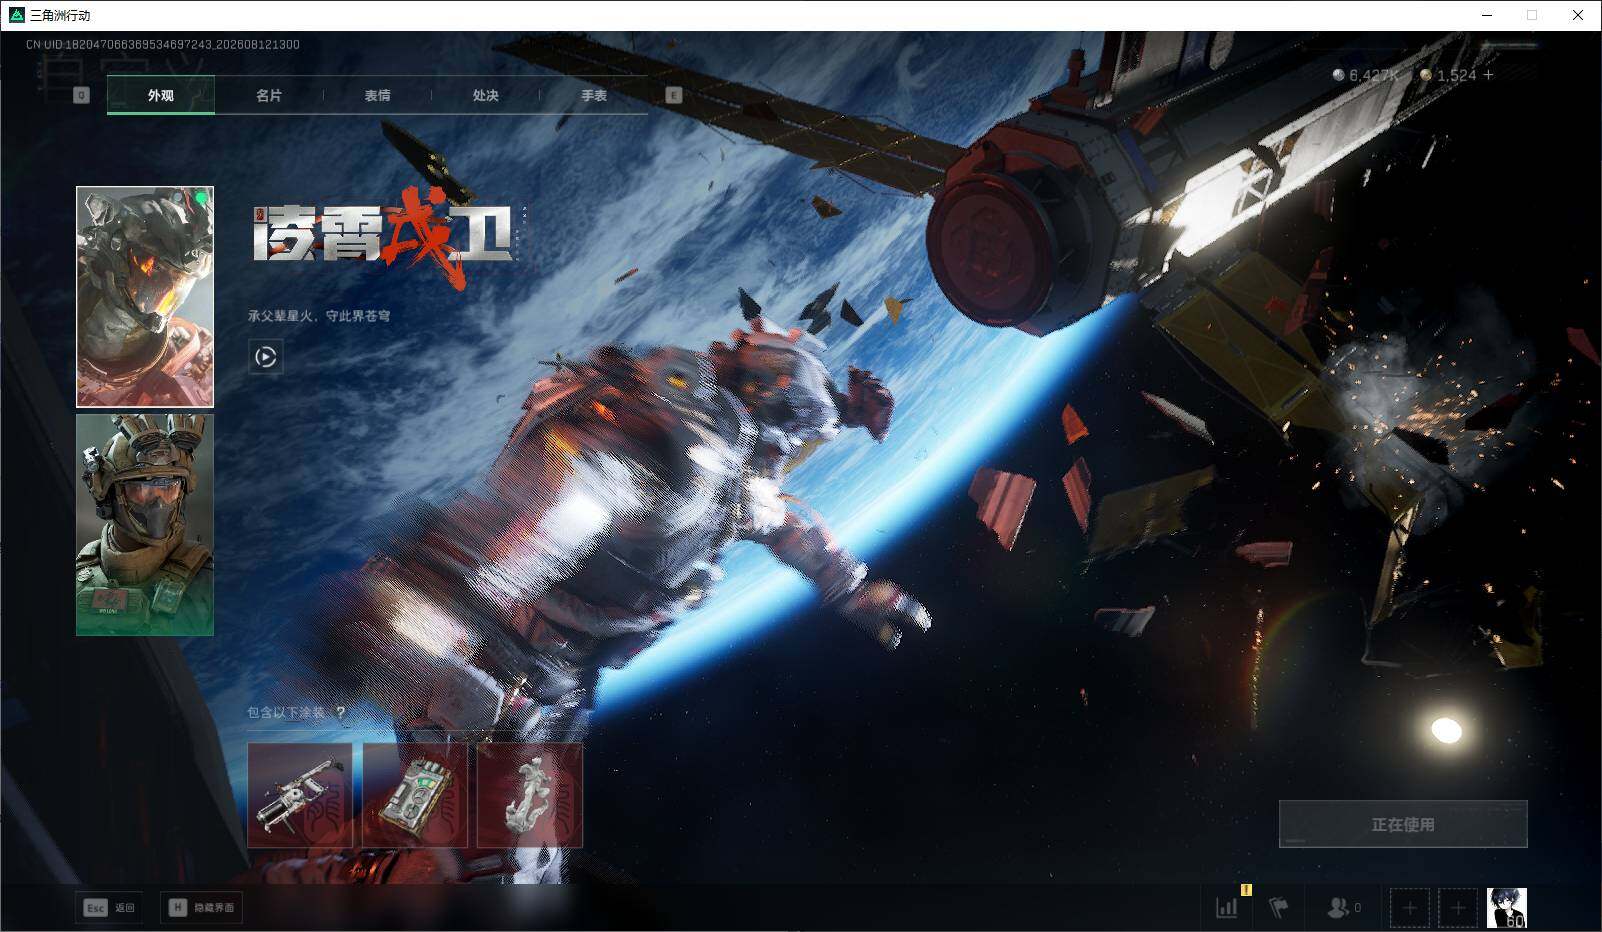Click the gold currency coin icon

pyautogui.click(x=1426, y=75)
